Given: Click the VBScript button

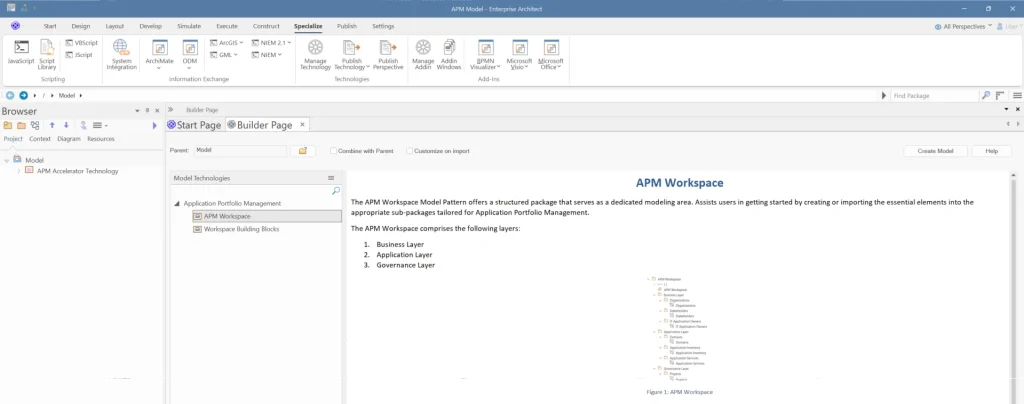Looking at the screenshot, I should [x=81, y=42].
